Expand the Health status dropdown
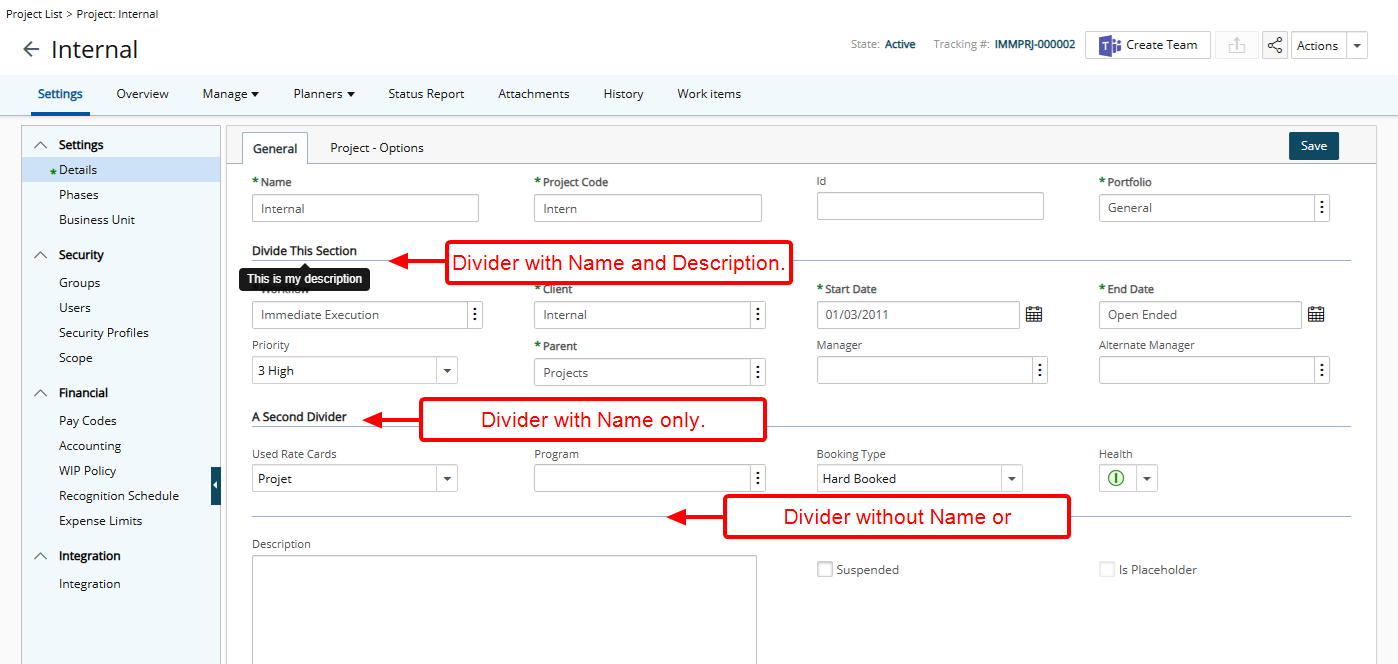The height and width of the screenshot is (664, 1398). click(x=1147, y=479)
